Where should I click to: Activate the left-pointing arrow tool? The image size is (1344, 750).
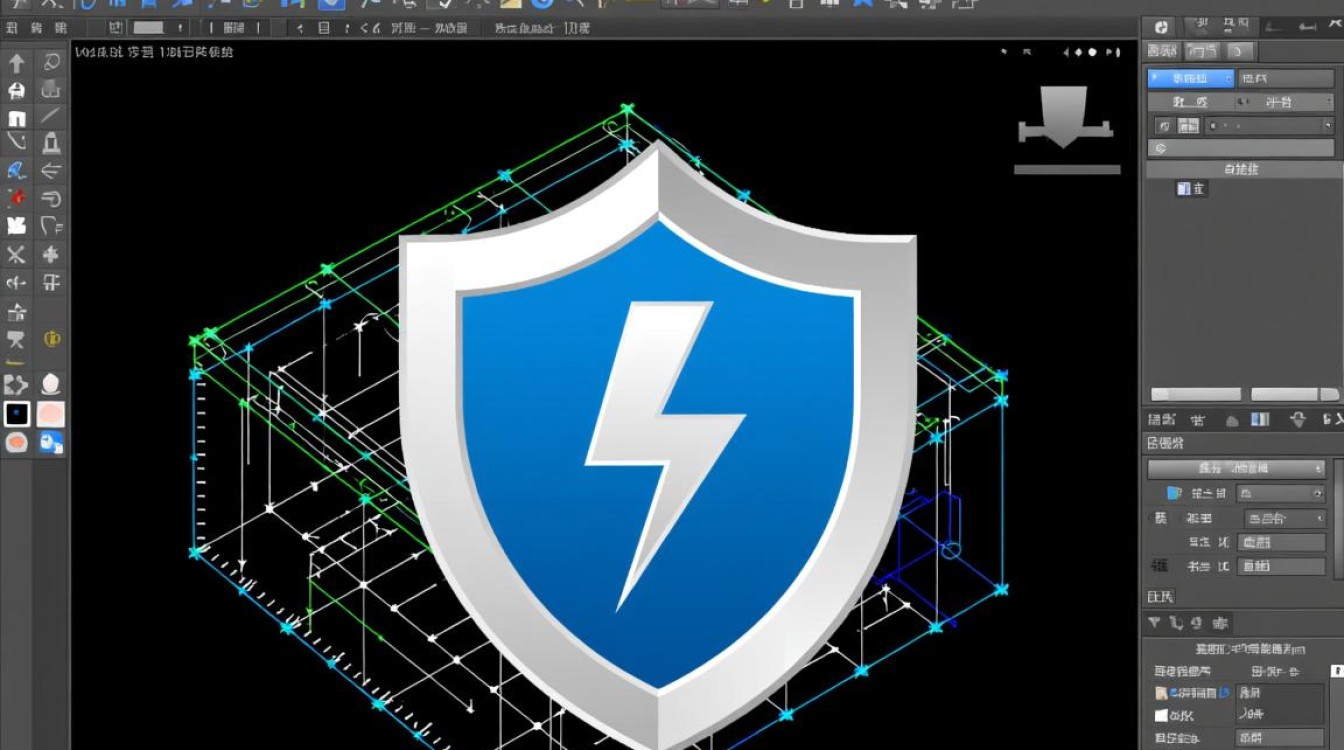pyautogui.click(x=51, y=170)
